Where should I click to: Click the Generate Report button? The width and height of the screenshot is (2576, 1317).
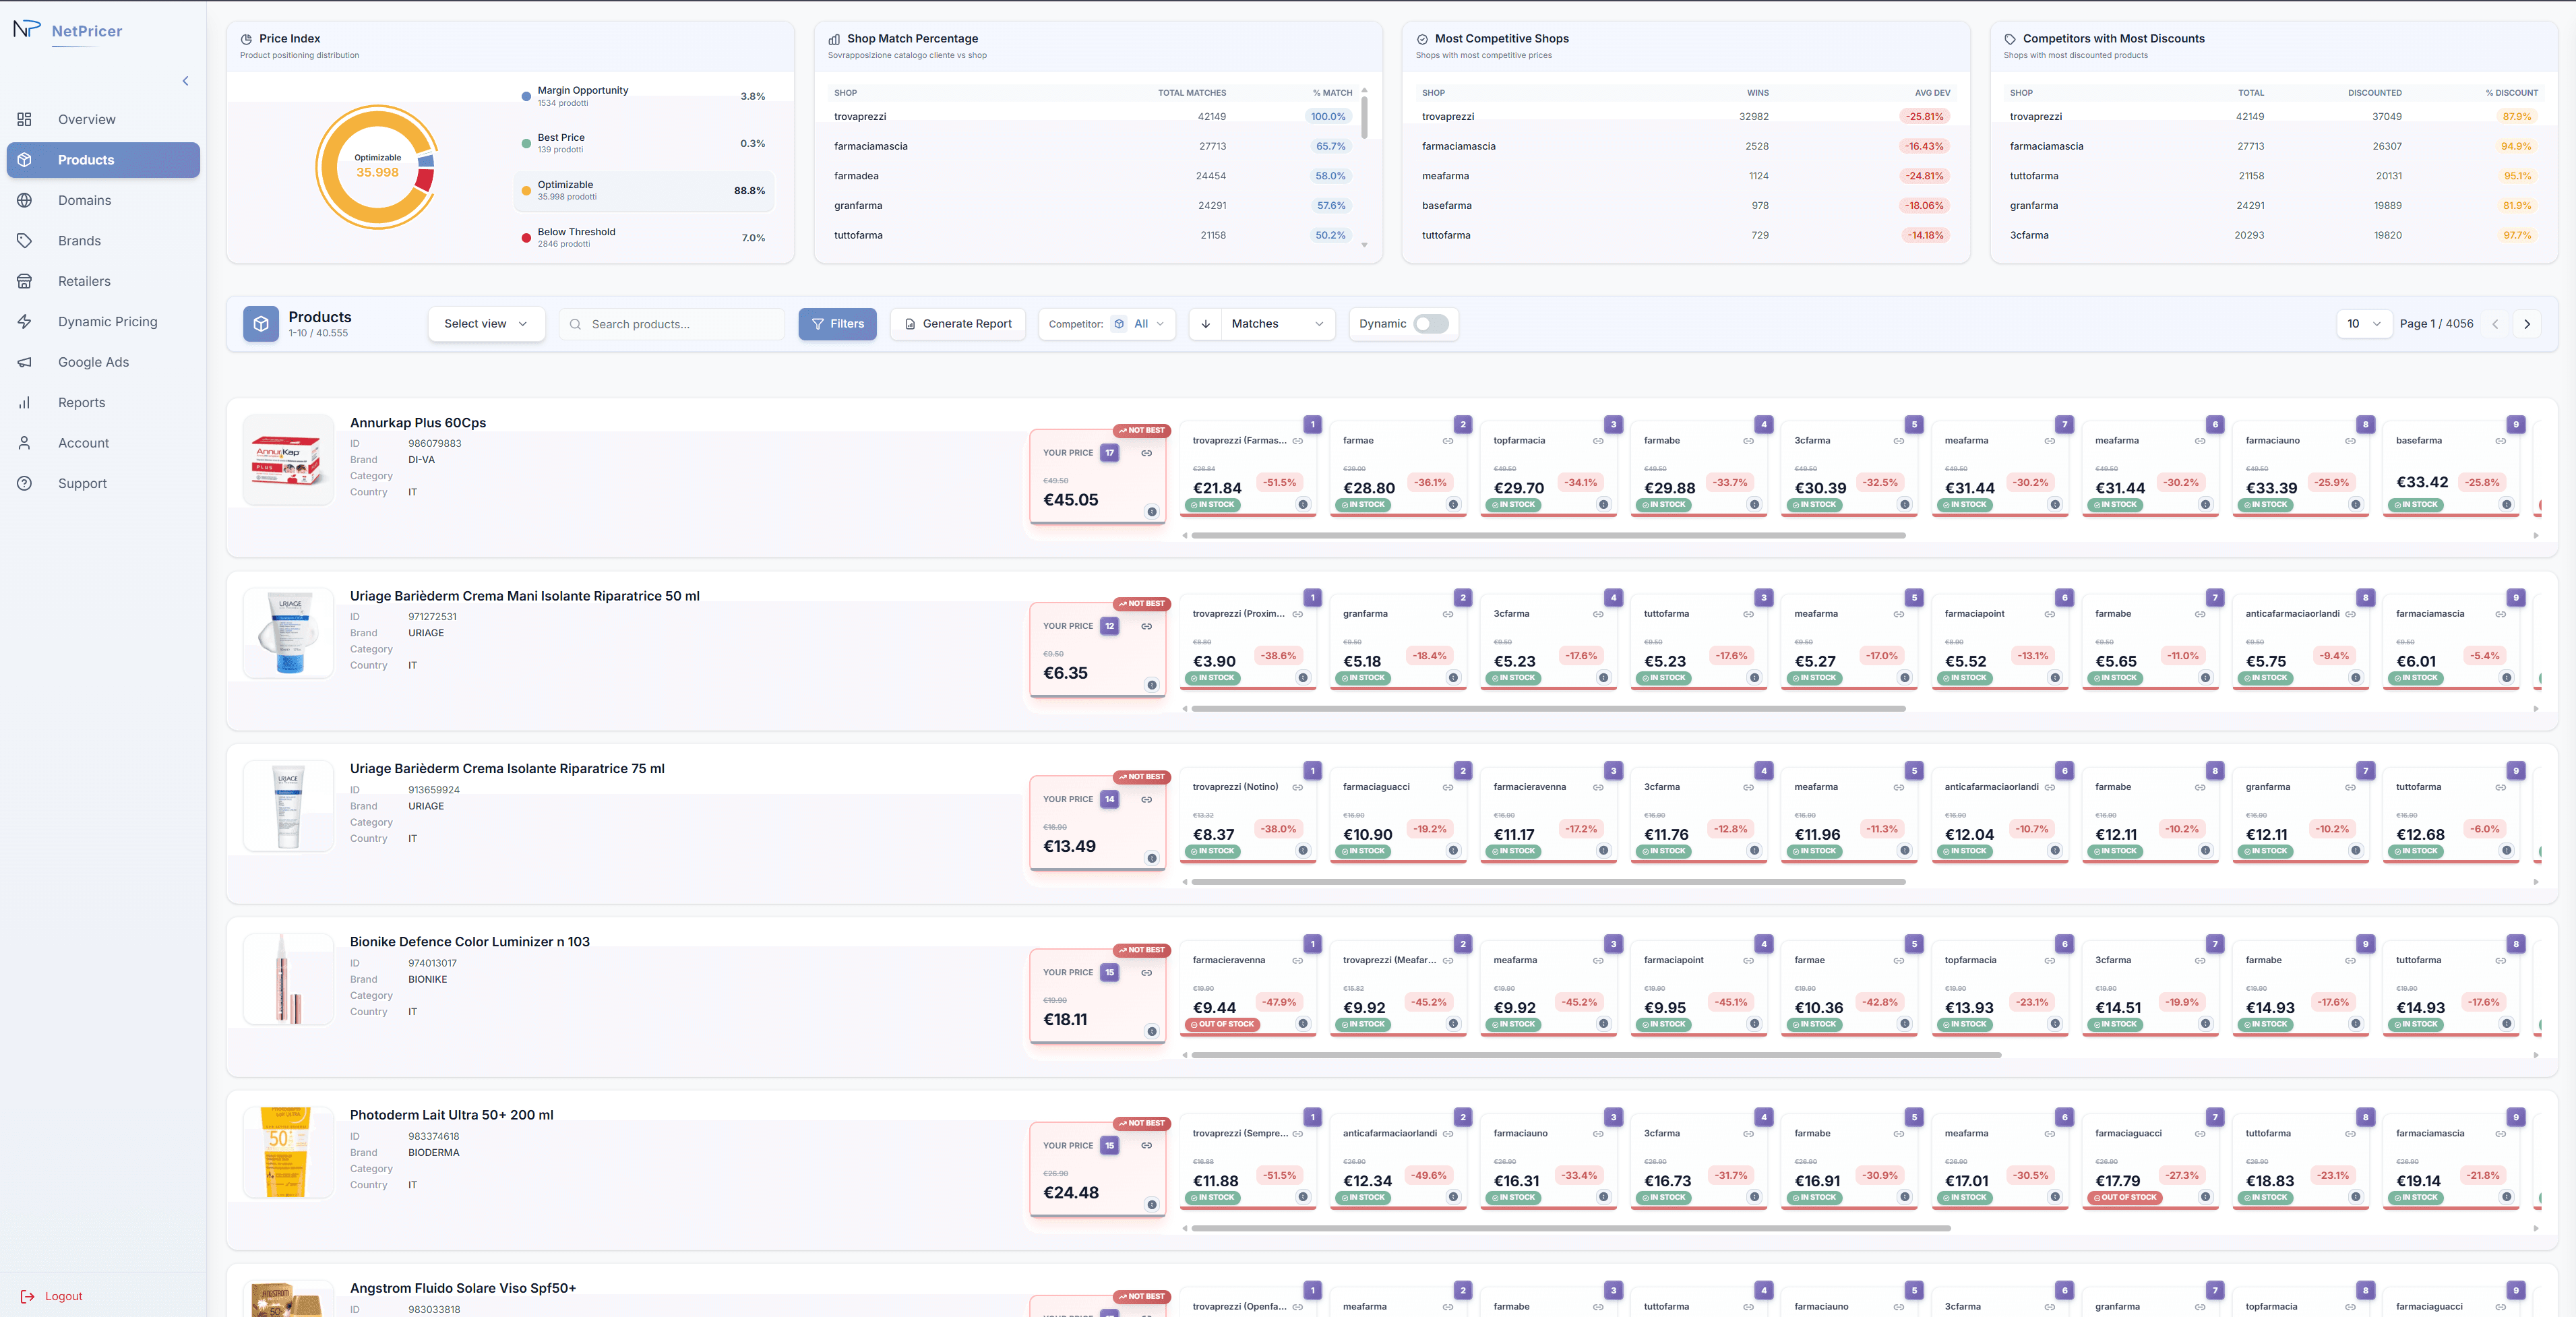point(957,324)
